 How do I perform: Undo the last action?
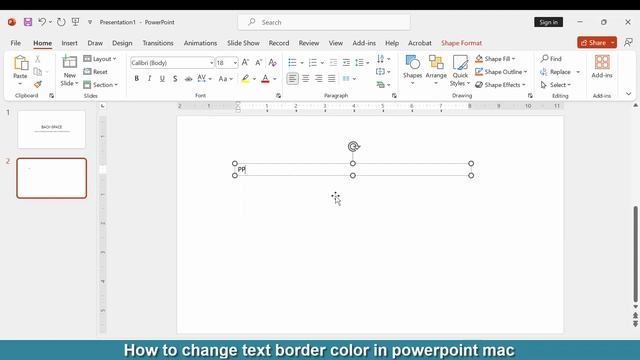[42, 22]
